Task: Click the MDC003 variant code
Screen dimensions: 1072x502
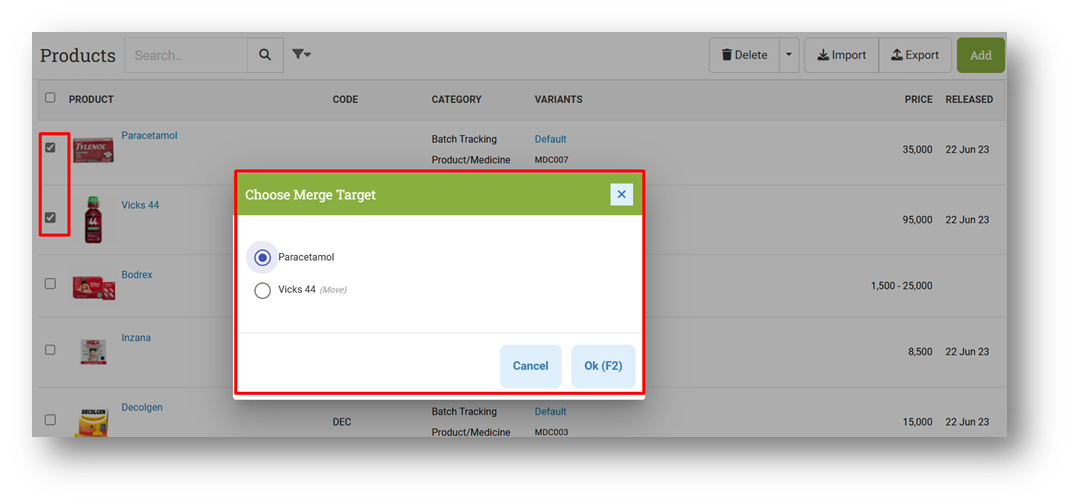Action: click(552, 432)
